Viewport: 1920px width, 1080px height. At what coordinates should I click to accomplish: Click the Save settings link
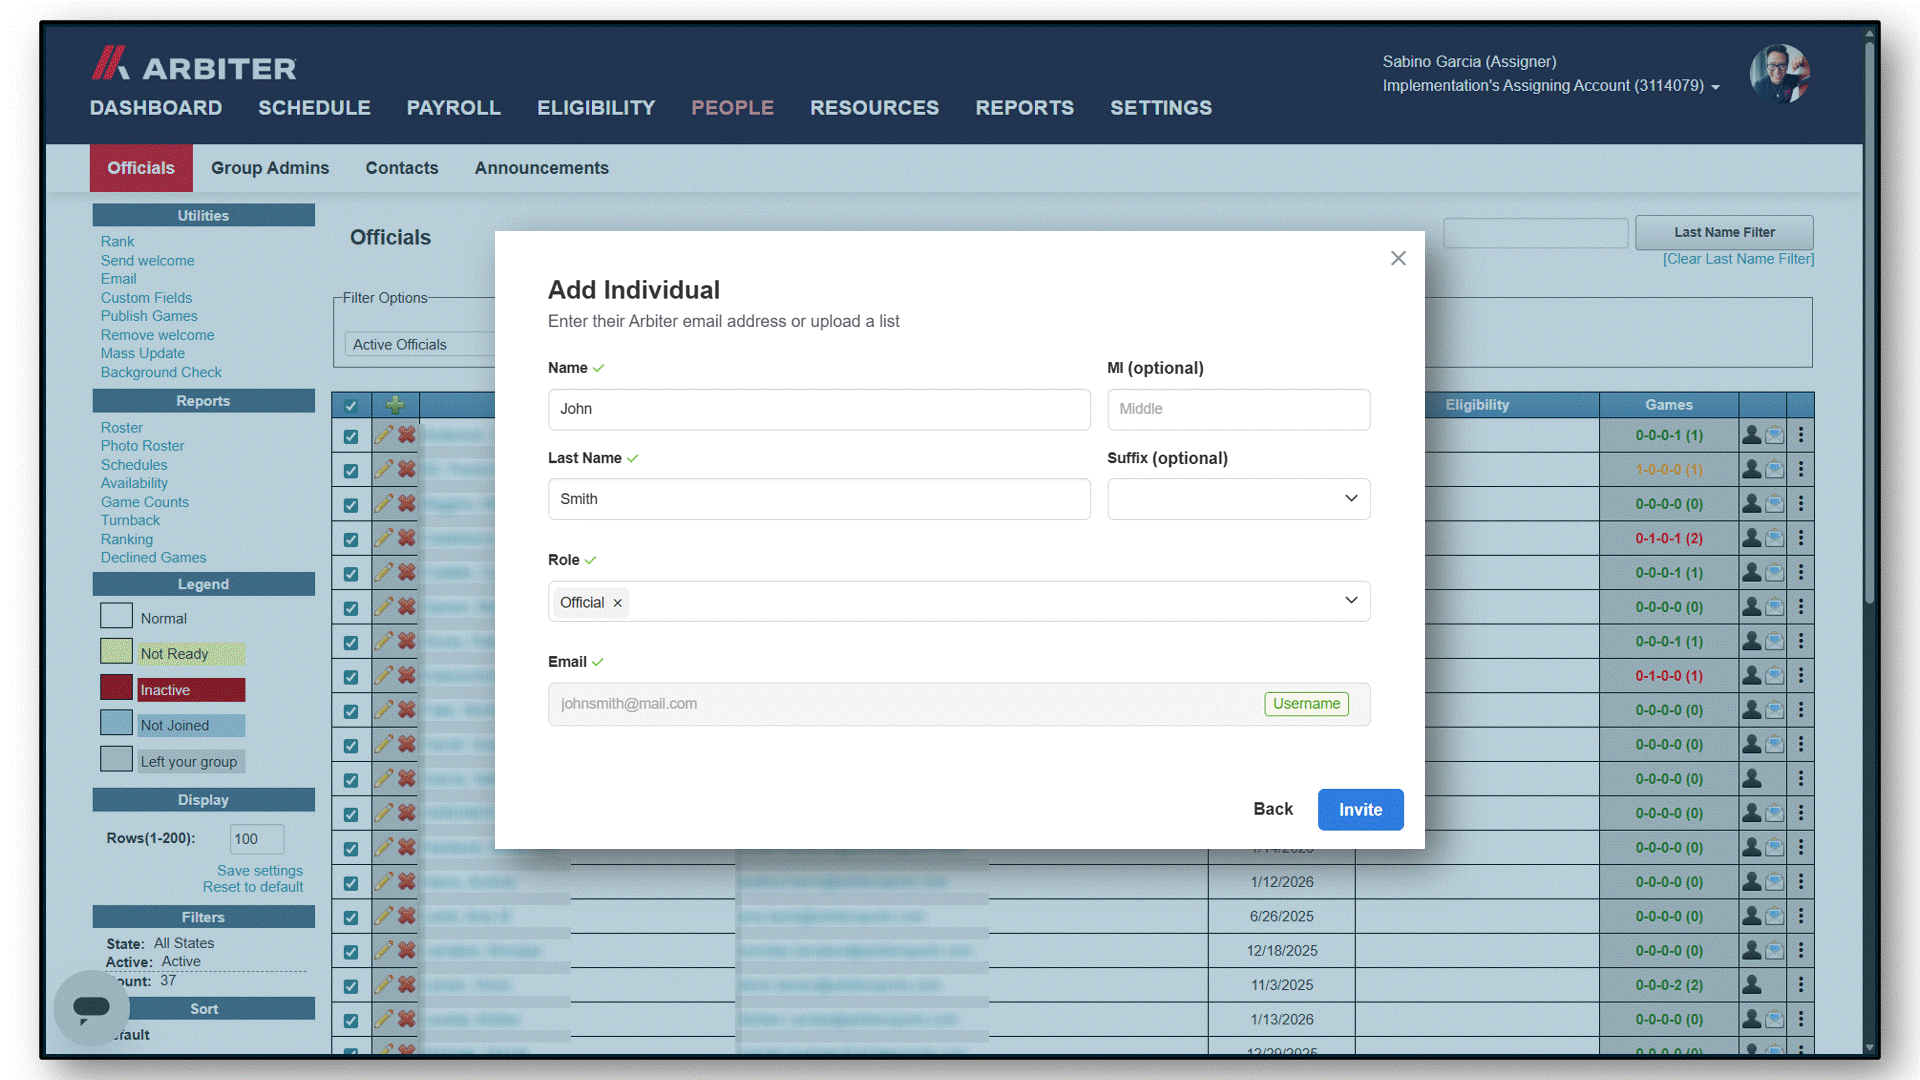pyautogui.click(x=260, y=871)
